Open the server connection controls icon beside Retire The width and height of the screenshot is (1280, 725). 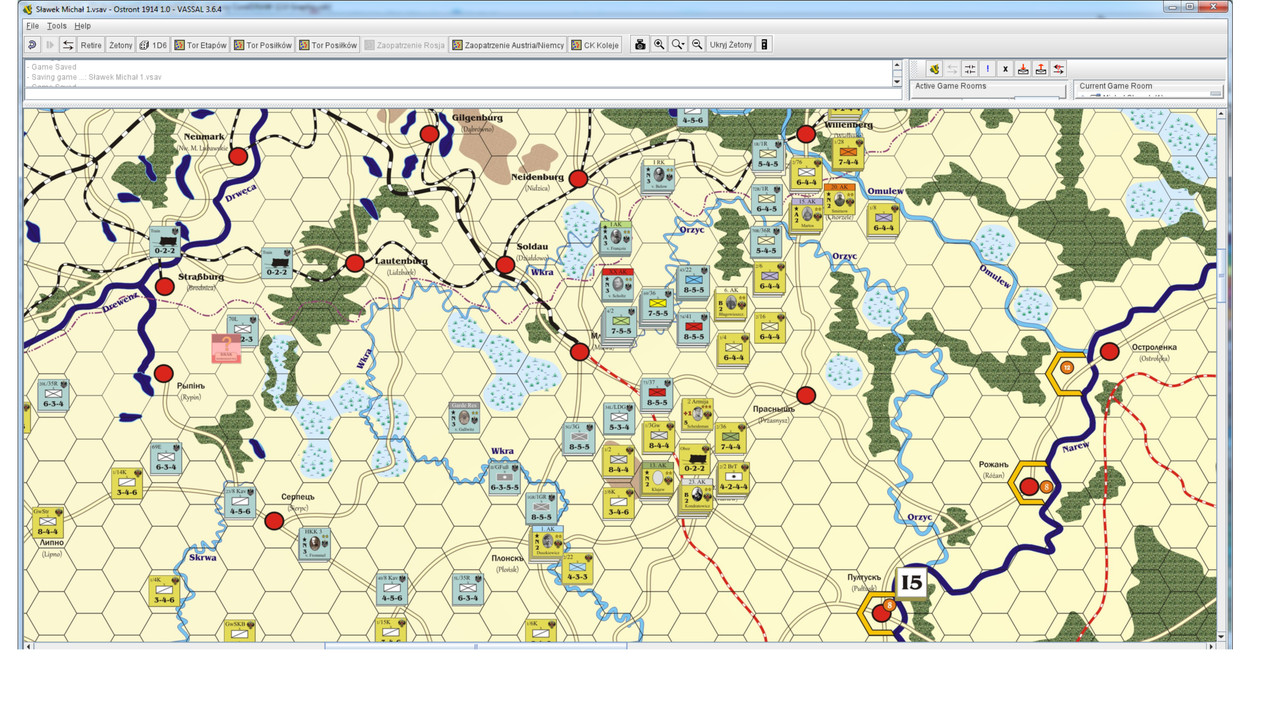[x=68, y=45]
